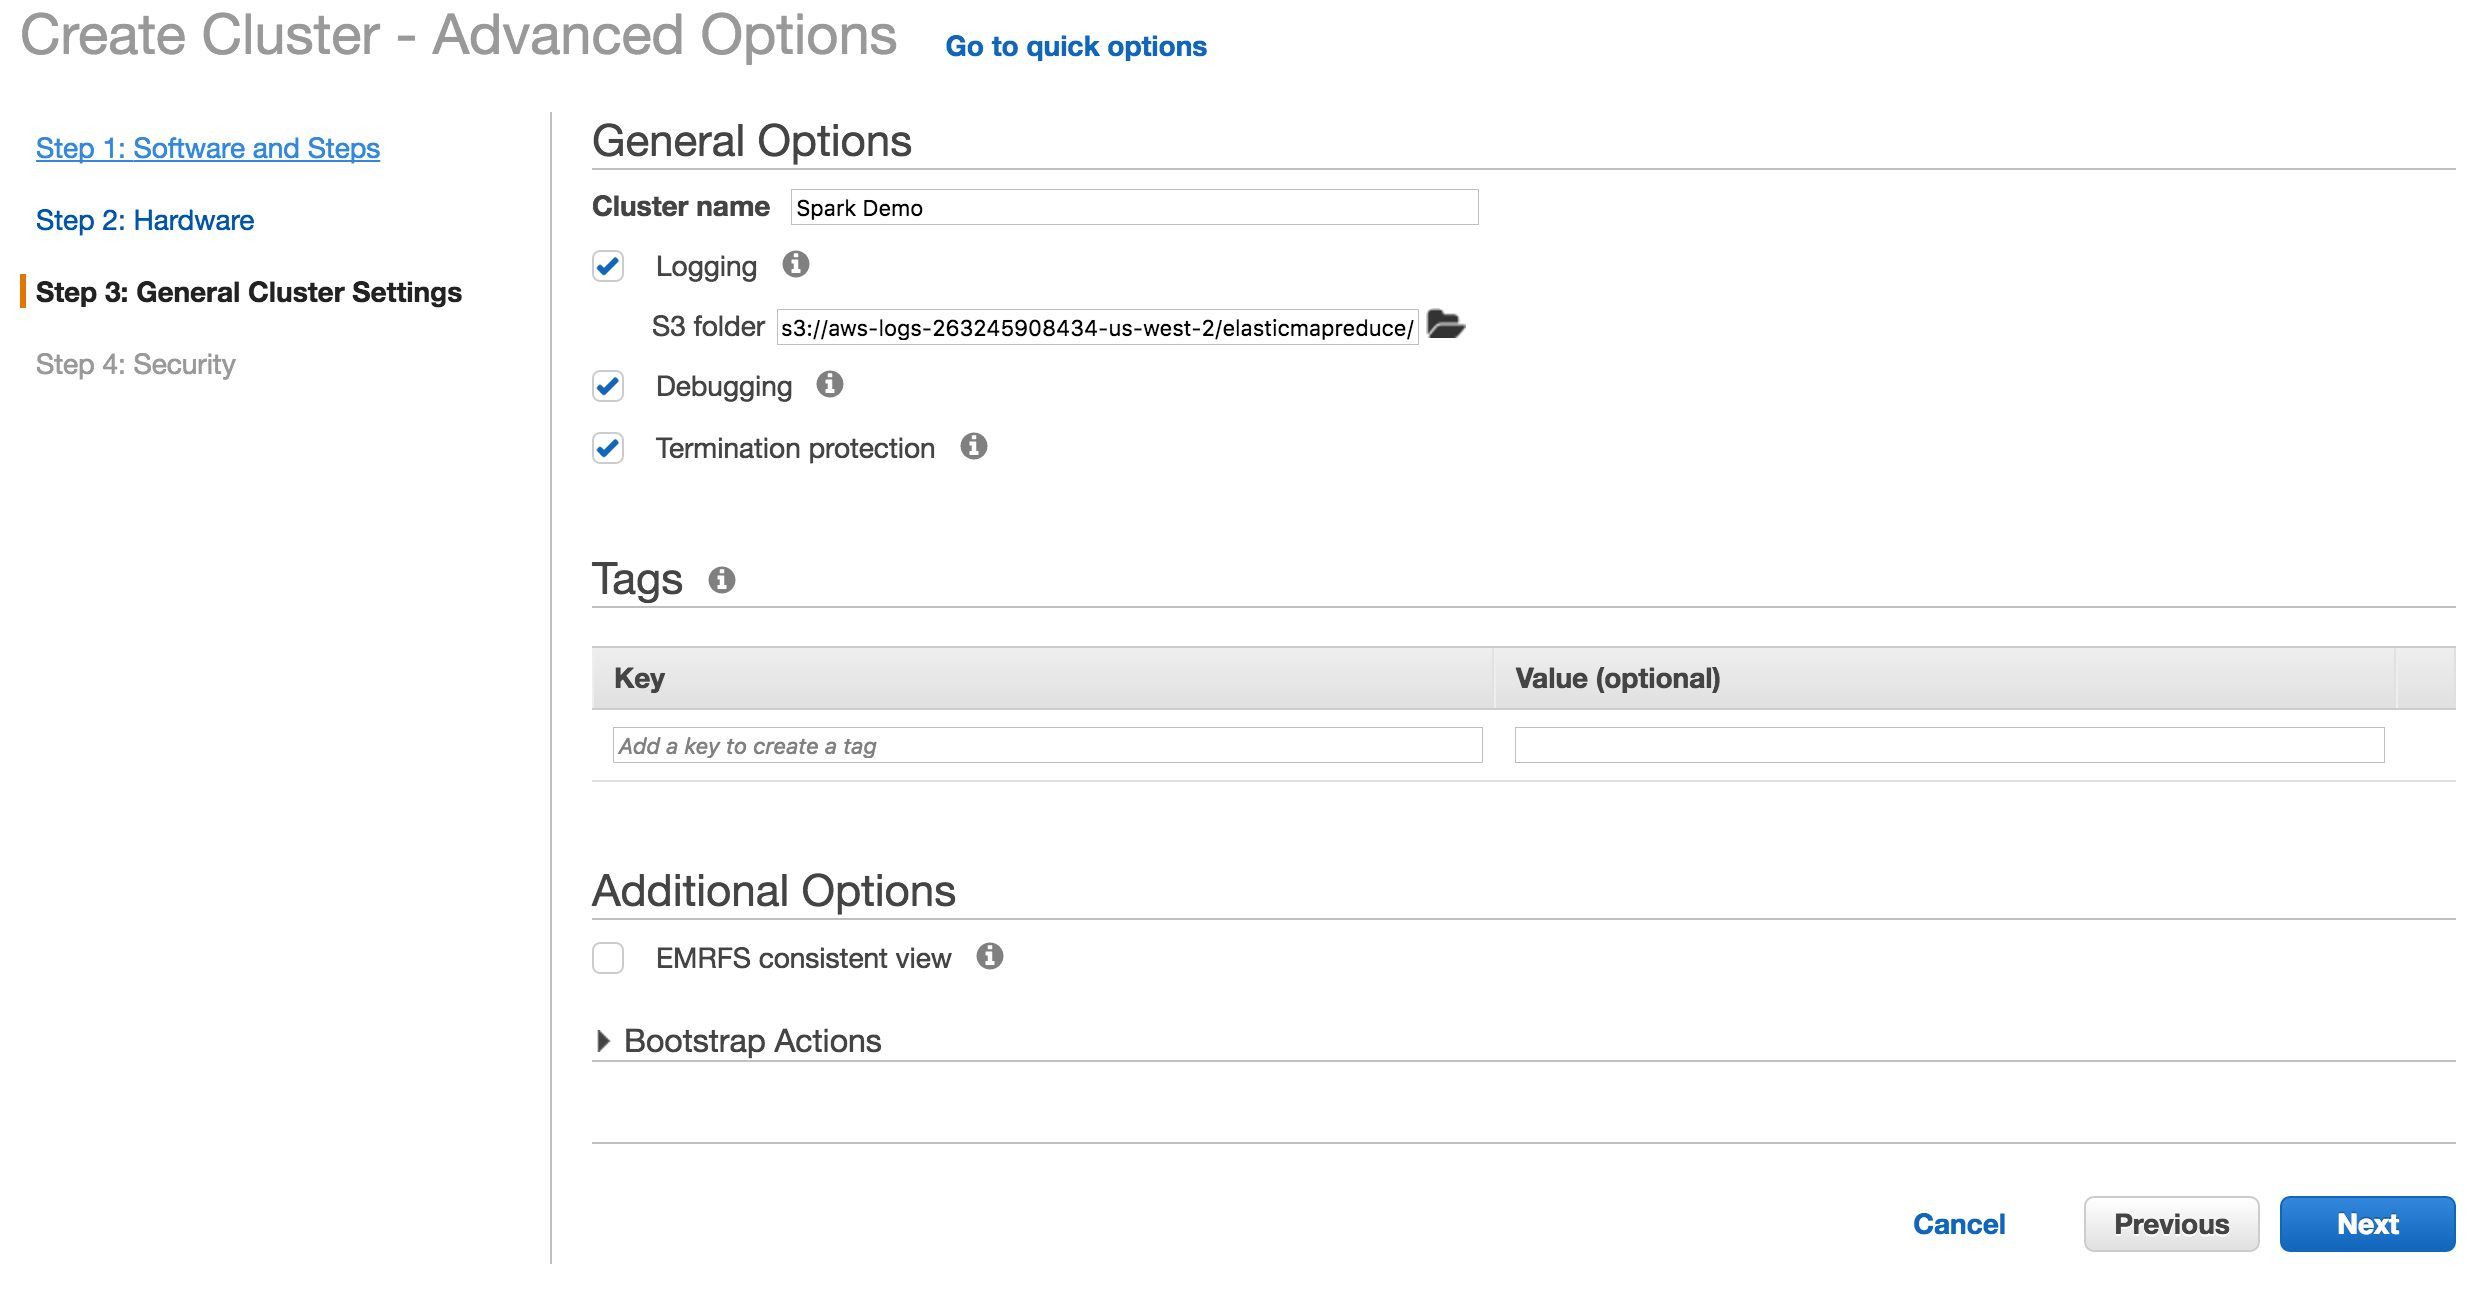Click the info icon next to Logging
The image size is (2482, 1302).
tap(795, 264)
